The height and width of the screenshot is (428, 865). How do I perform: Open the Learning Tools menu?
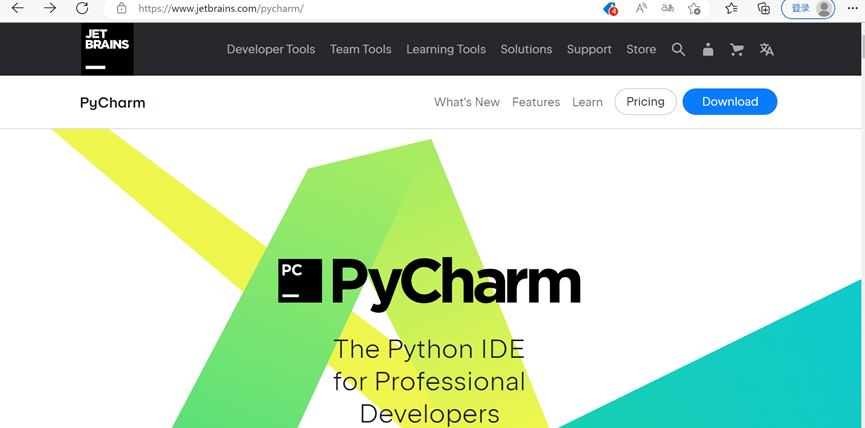pos(446,49)
